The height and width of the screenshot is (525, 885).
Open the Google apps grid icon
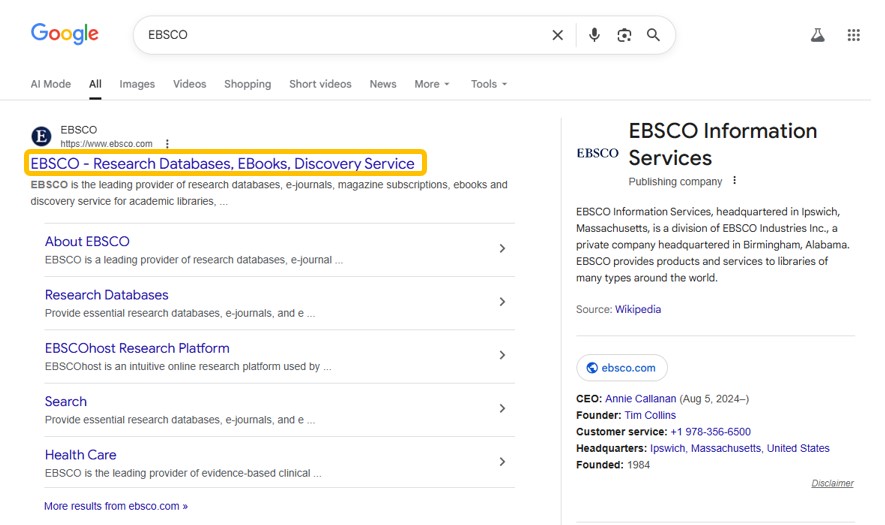(853, 35)
